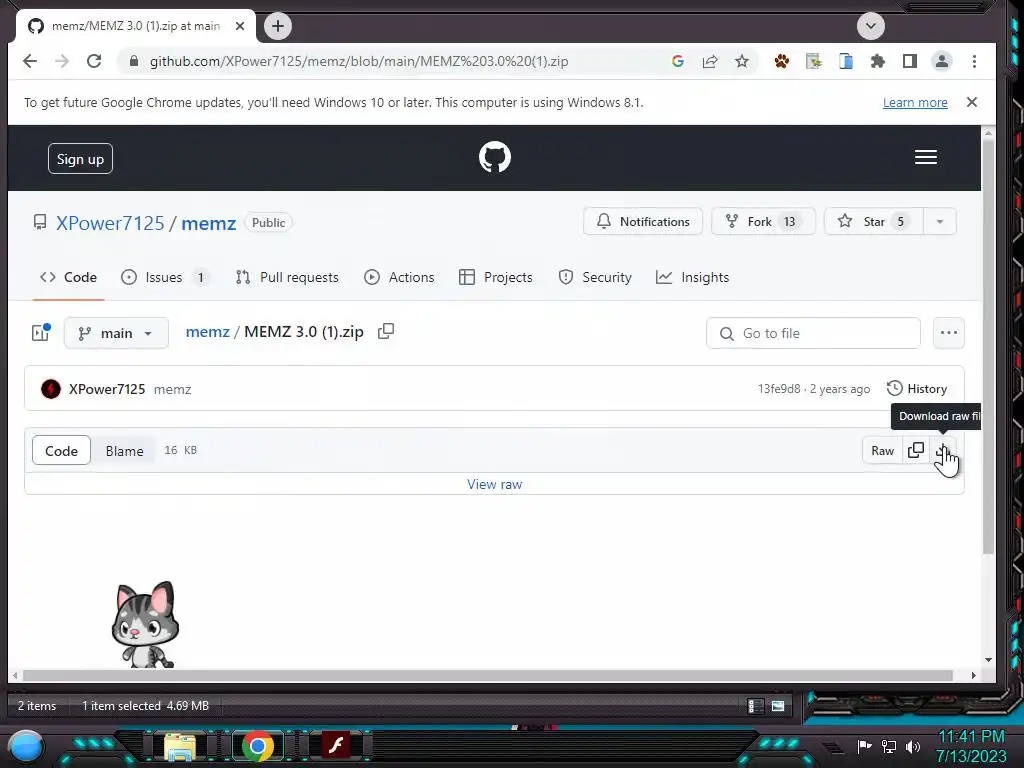Image resolution: width=1024 pixels, height=768 pixels.
Task: Open the Security tab
Action: pos(595,278)
